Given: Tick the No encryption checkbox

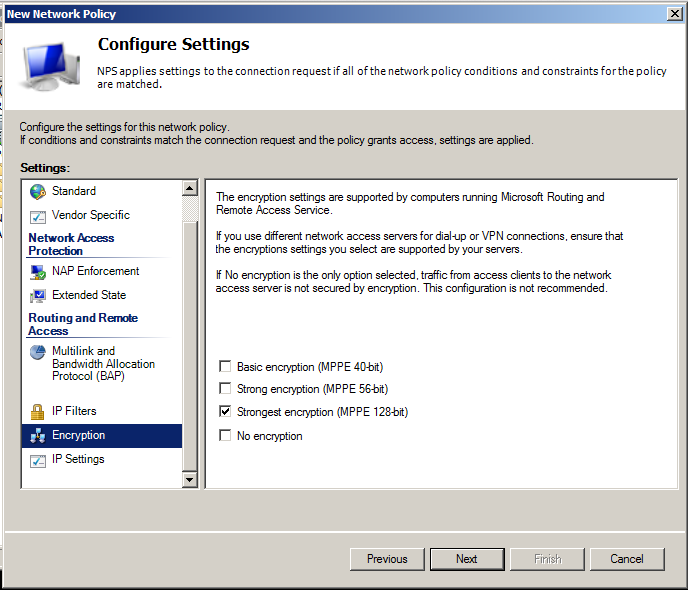Looking at the screenshot, I should [226, 436].
